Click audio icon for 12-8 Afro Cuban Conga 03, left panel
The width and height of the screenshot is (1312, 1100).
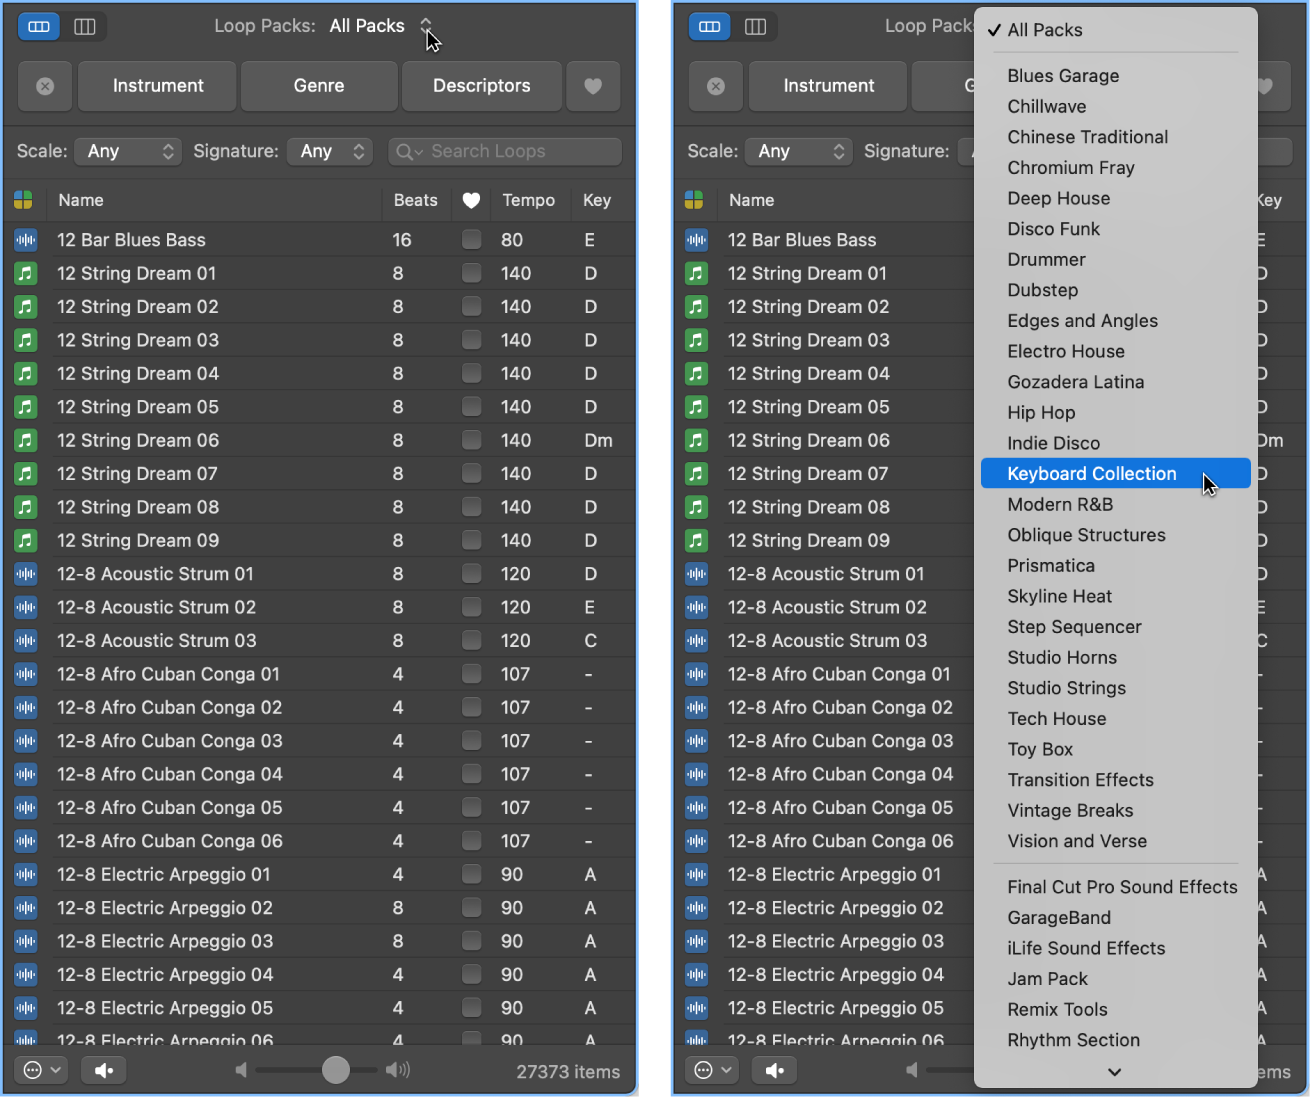click(x=26, y=741)
